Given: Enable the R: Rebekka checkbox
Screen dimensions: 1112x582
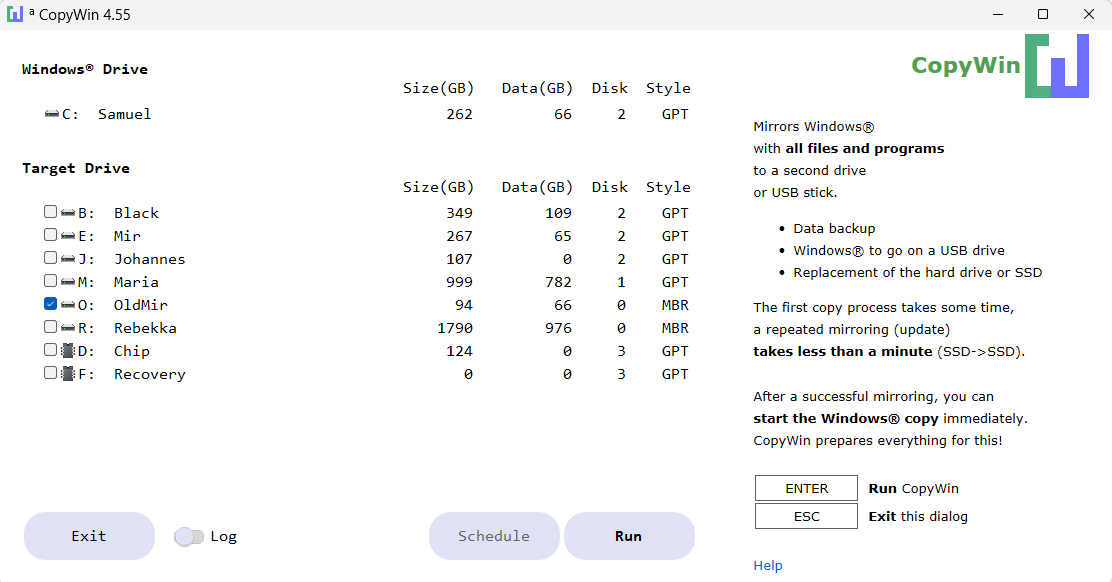Looking at the screenshot, I should (x=50, y=326).
